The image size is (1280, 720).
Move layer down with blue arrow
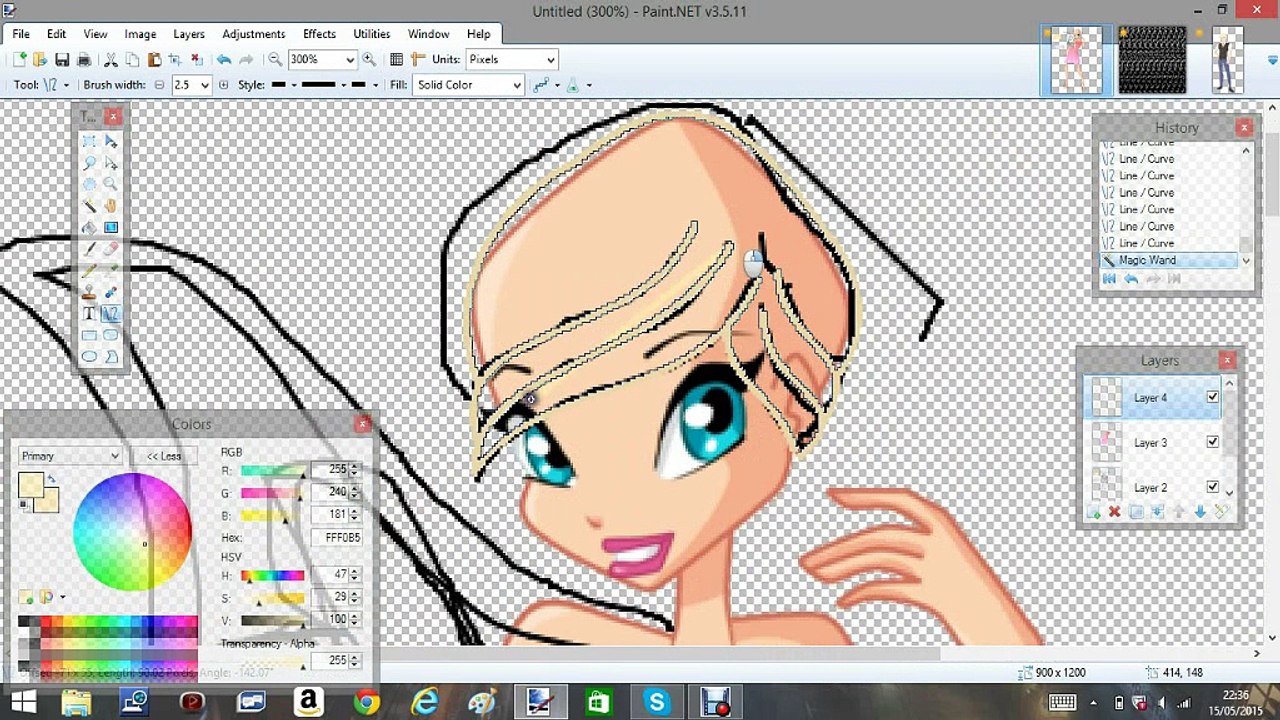(1200, 512)
